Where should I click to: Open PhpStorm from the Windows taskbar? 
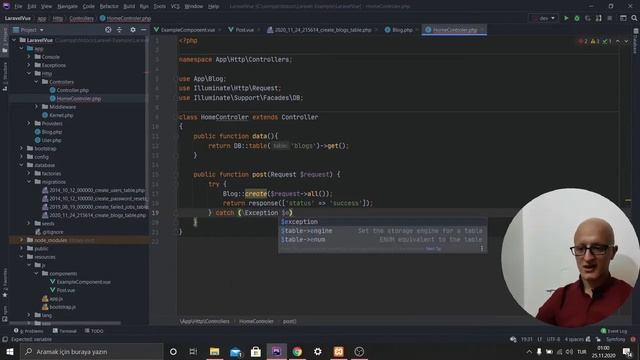[x=276, y=351]
